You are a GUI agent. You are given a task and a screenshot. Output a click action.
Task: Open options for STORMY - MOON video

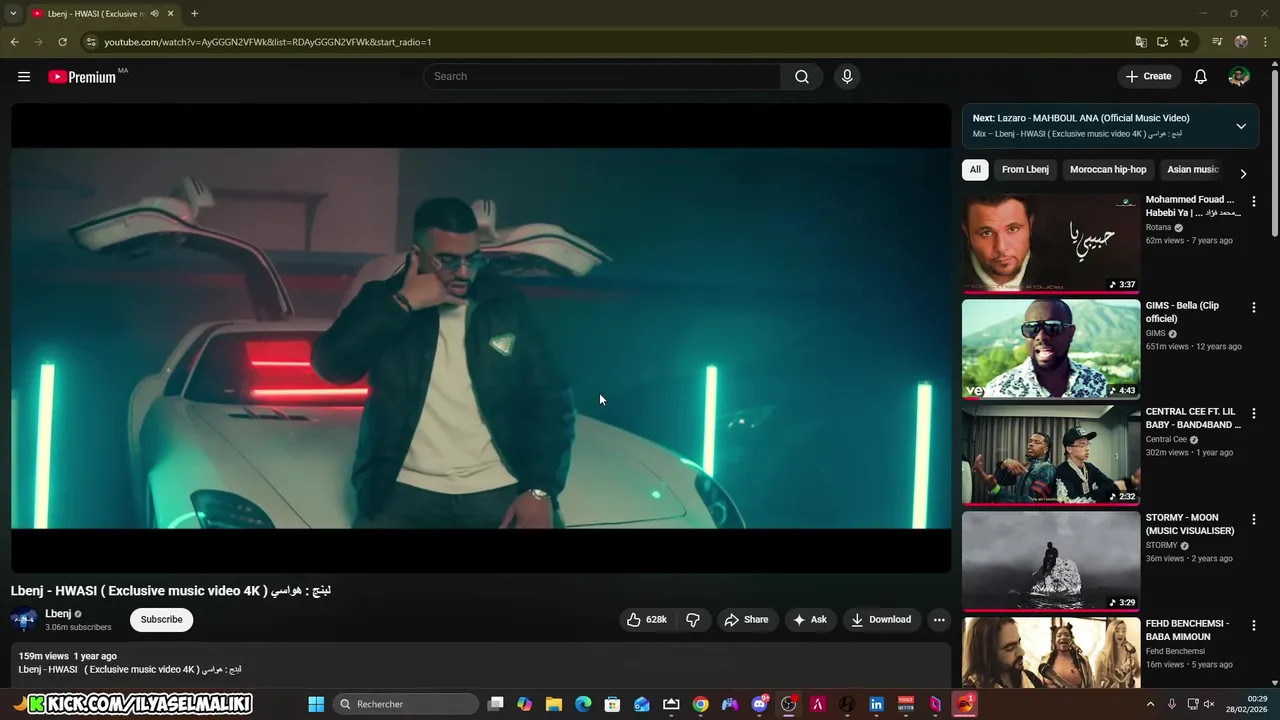pos(1254,519)
